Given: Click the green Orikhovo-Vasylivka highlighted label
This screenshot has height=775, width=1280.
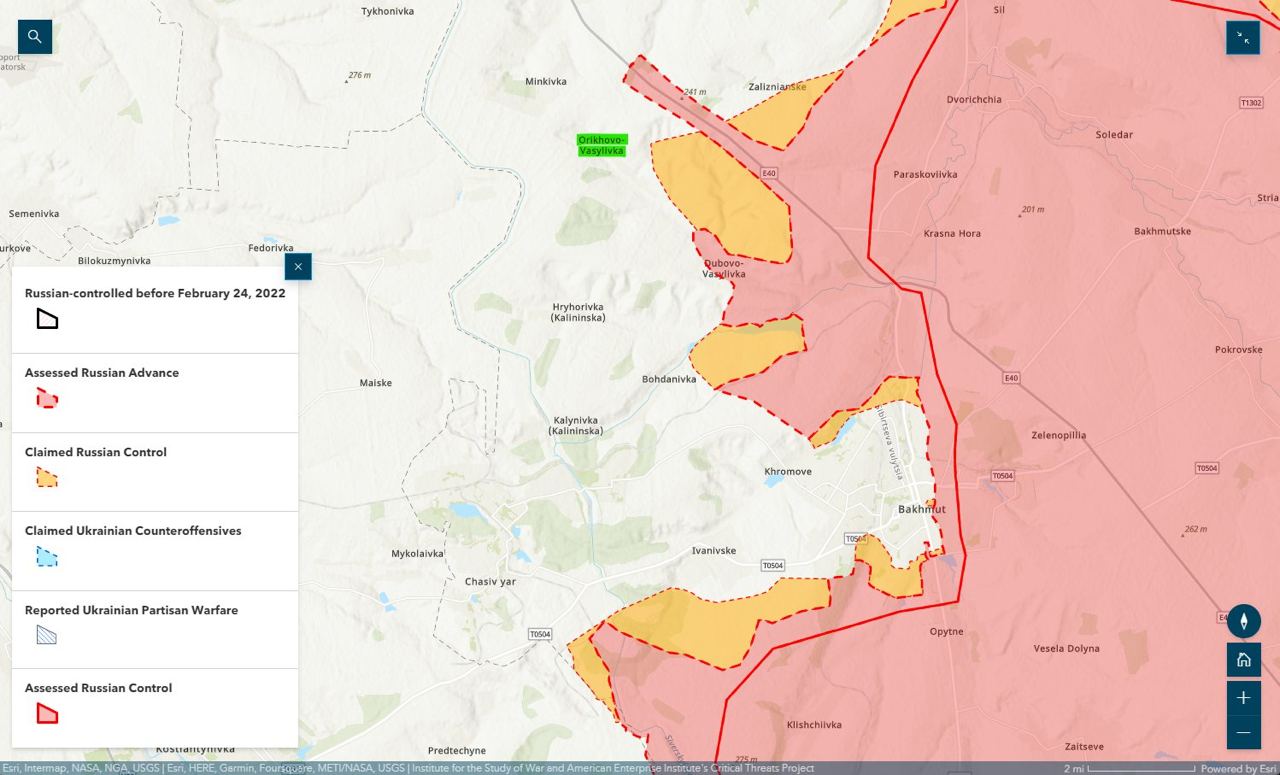Looking at the screenshot, I should [601, 145].
